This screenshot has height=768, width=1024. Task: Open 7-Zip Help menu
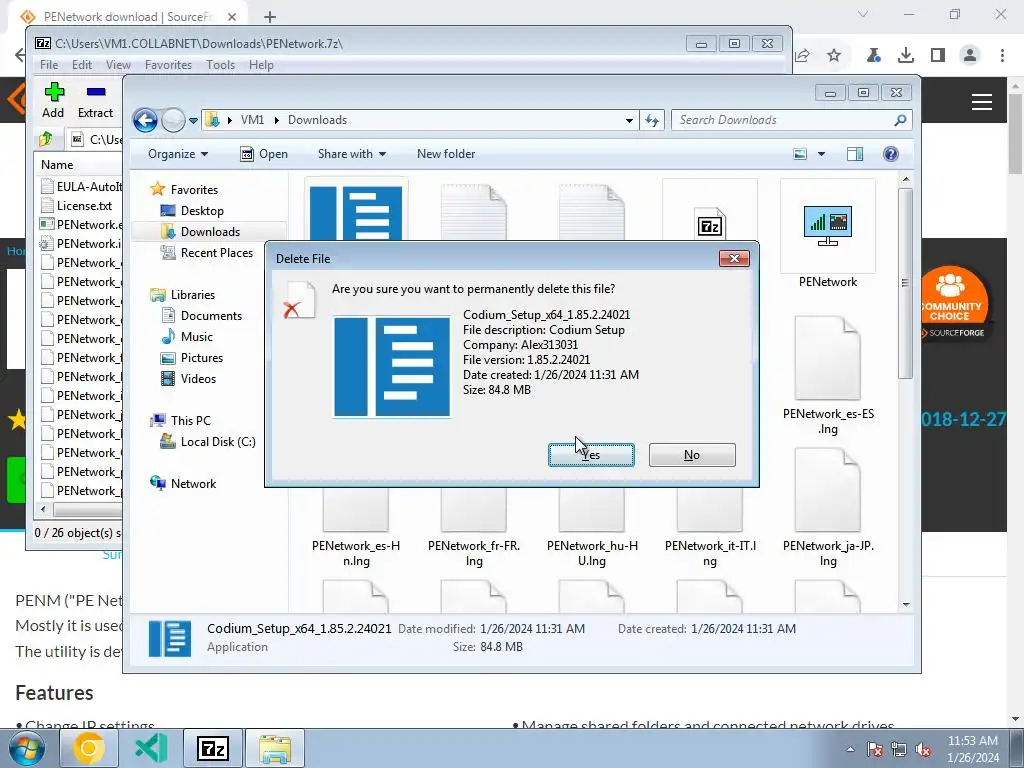pos(261,65)
